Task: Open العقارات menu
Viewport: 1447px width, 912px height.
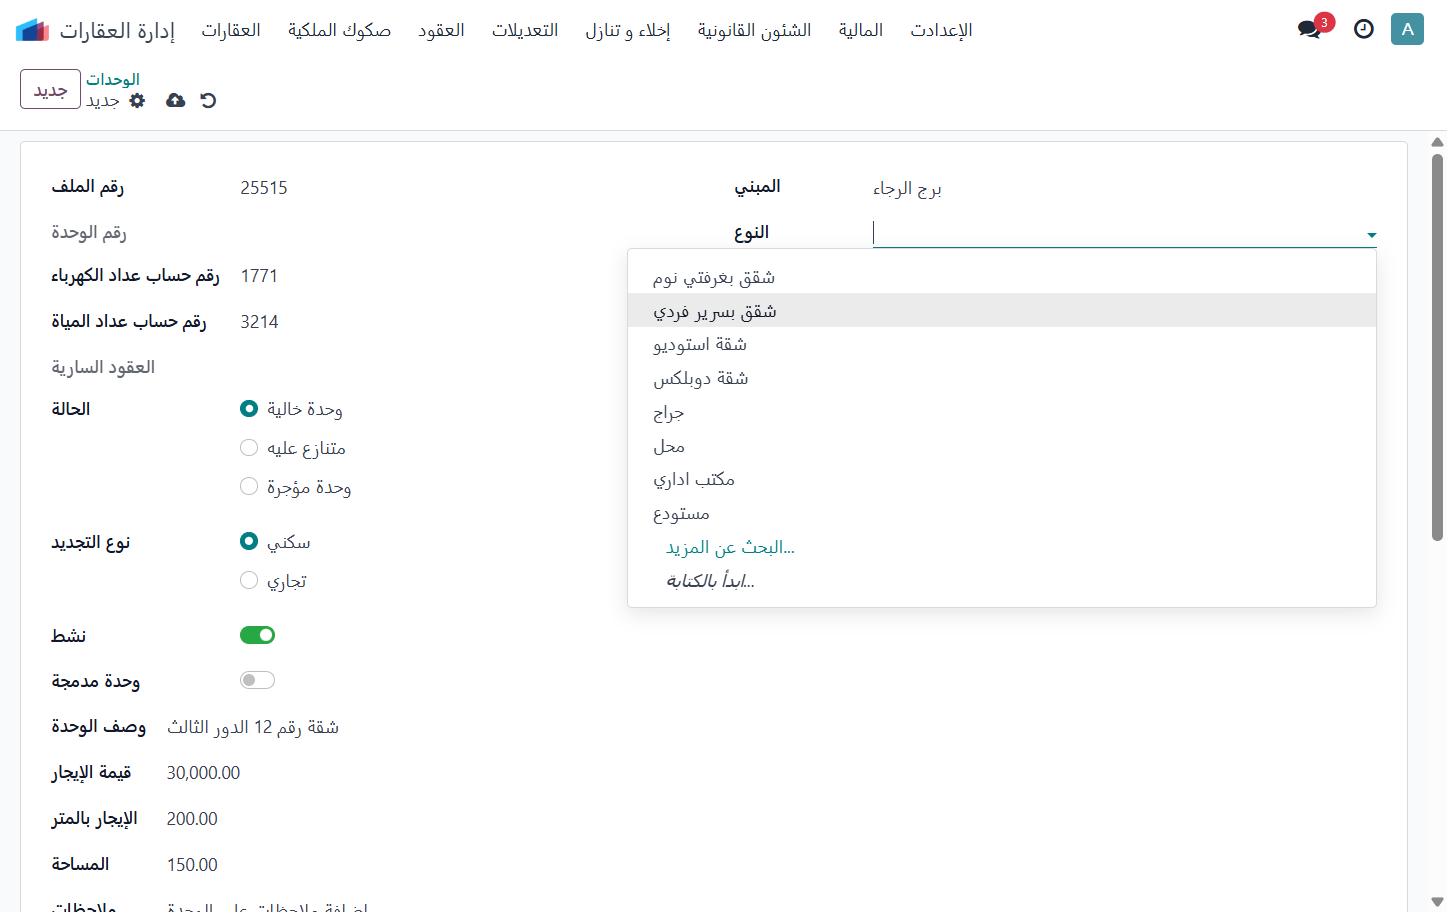Action: (x=231, y=30)
